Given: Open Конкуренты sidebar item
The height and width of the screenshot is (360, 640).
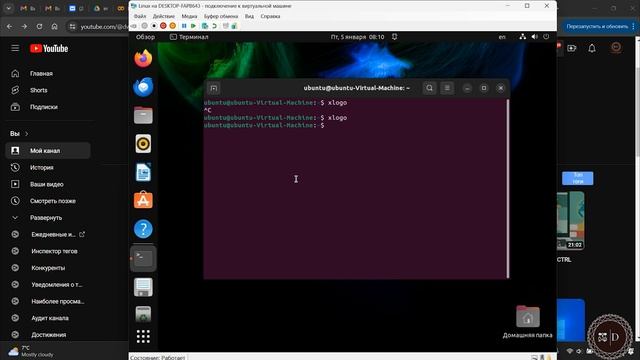Looking at the screenshot, I should (x=48, y=268).
